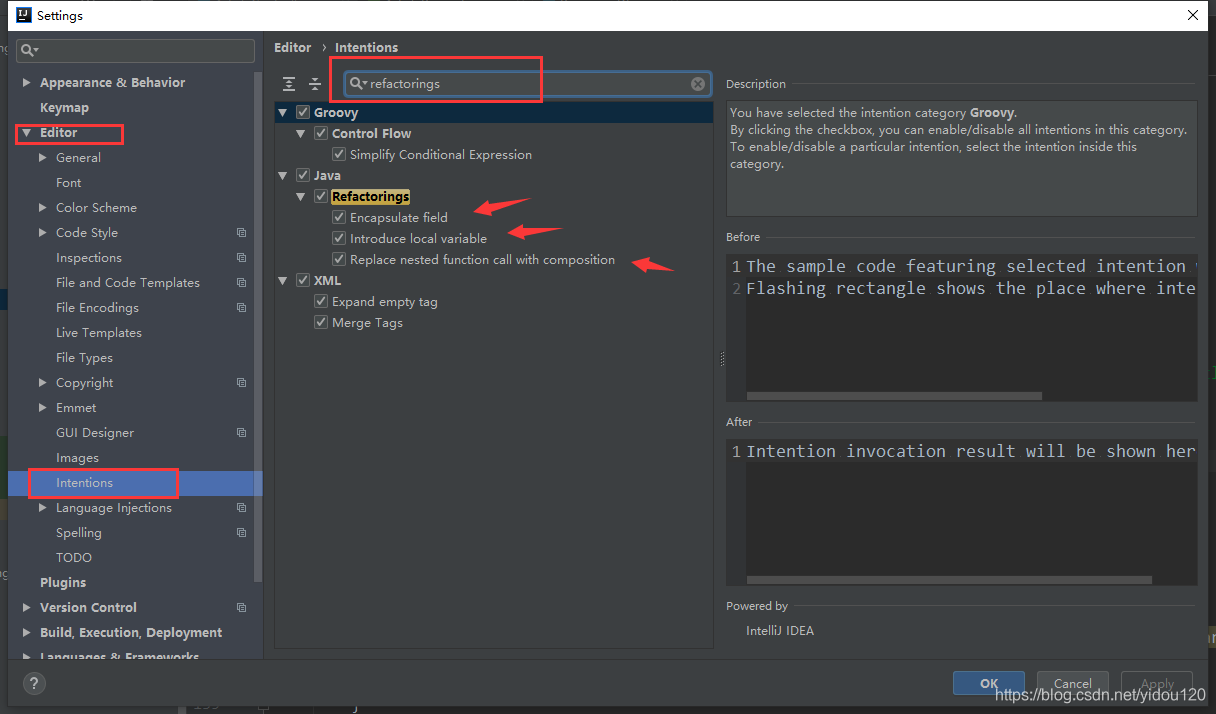Open the Keymap settings page
1216x714 pixels.
[64, 108]
